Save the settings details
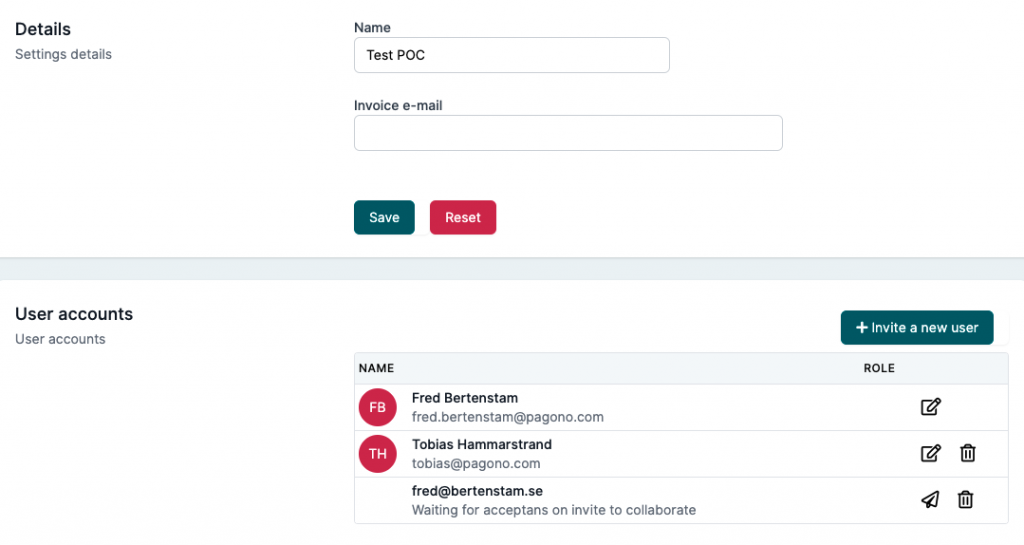Image resolution: width=1024 pixels, height=545 pixels. (384, 217)
